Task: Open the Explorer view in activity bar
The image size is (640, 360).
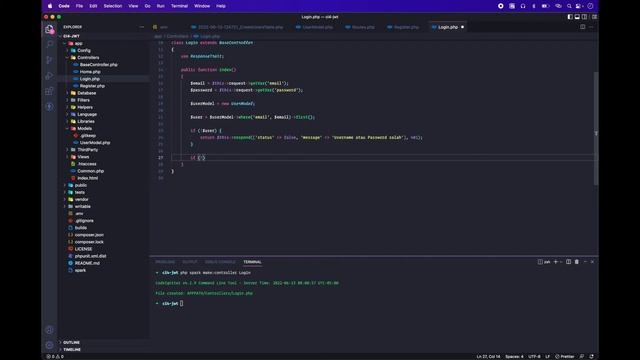Action: click(x=49, y=29)
